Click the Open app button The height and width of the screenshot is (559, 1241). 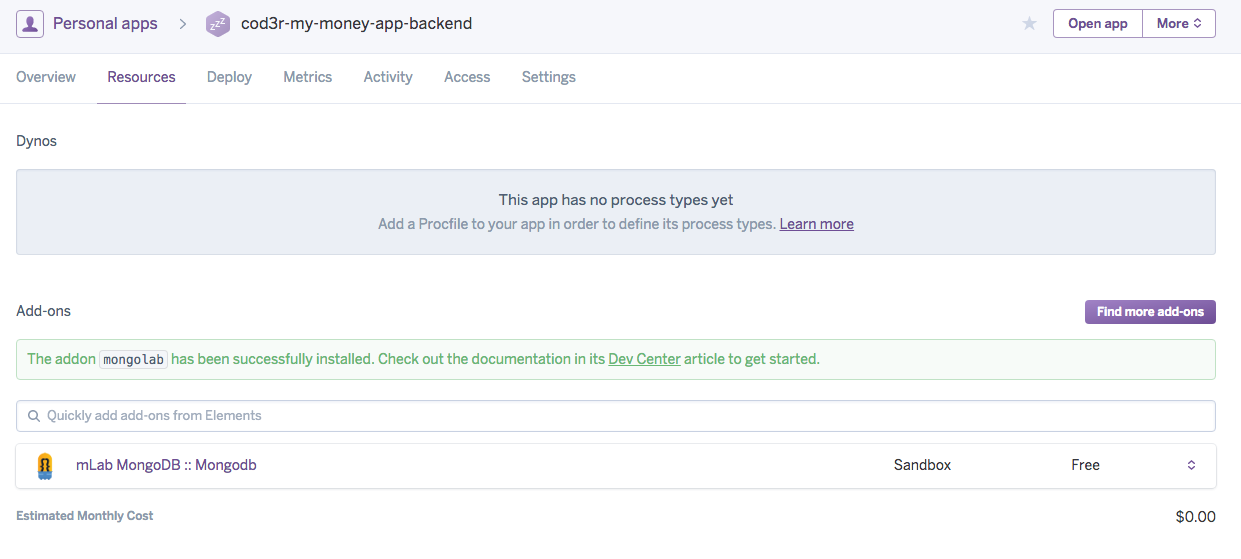pyautogui.click(x=1098, y=24)
